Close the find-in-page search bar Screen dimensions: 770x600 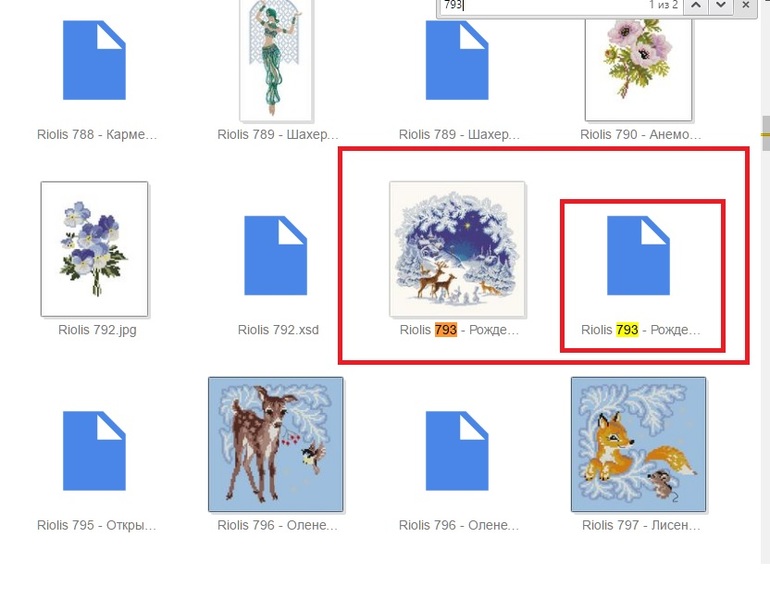tap(745, 6)
